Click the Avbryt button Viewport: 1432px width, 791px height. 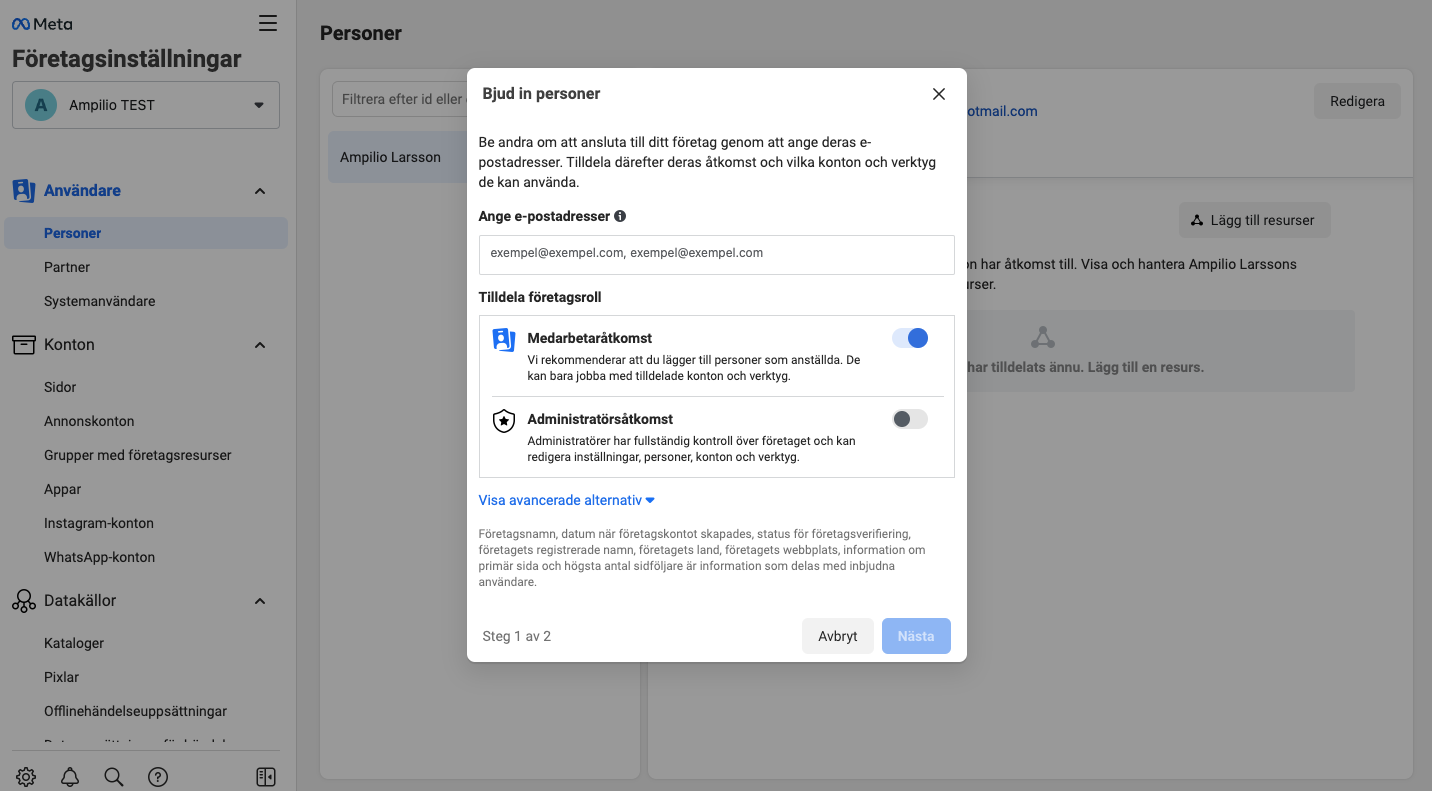(837, 636)
